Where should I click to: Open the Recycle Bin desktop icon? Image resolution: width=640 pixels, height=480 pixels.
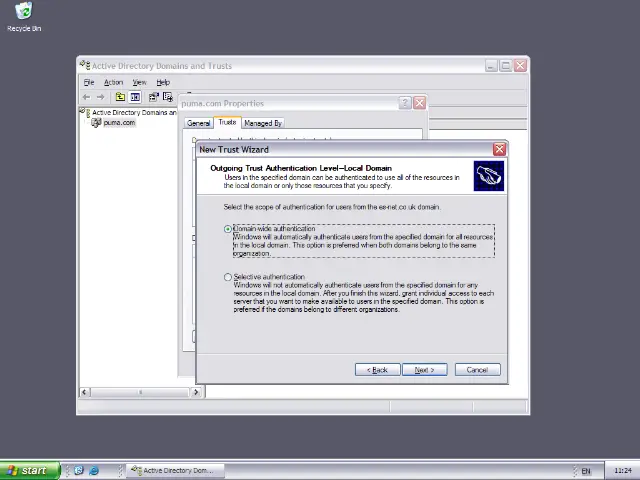click(23, 13)
